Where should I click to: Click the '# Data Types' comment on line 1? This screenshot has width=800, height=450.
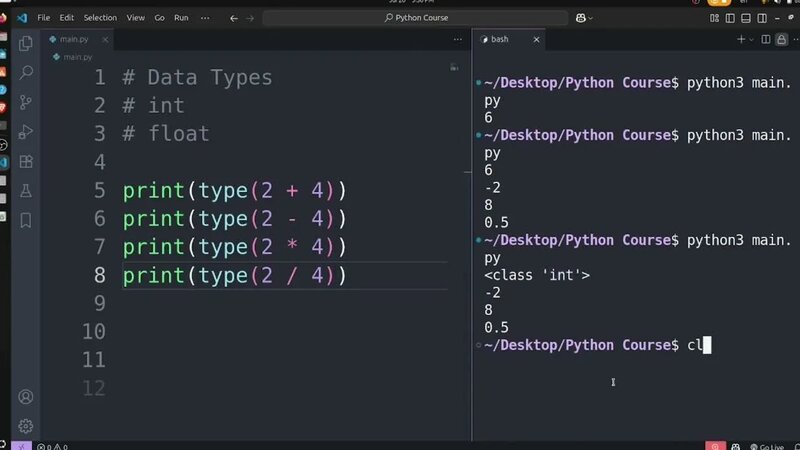coord(197,78)
